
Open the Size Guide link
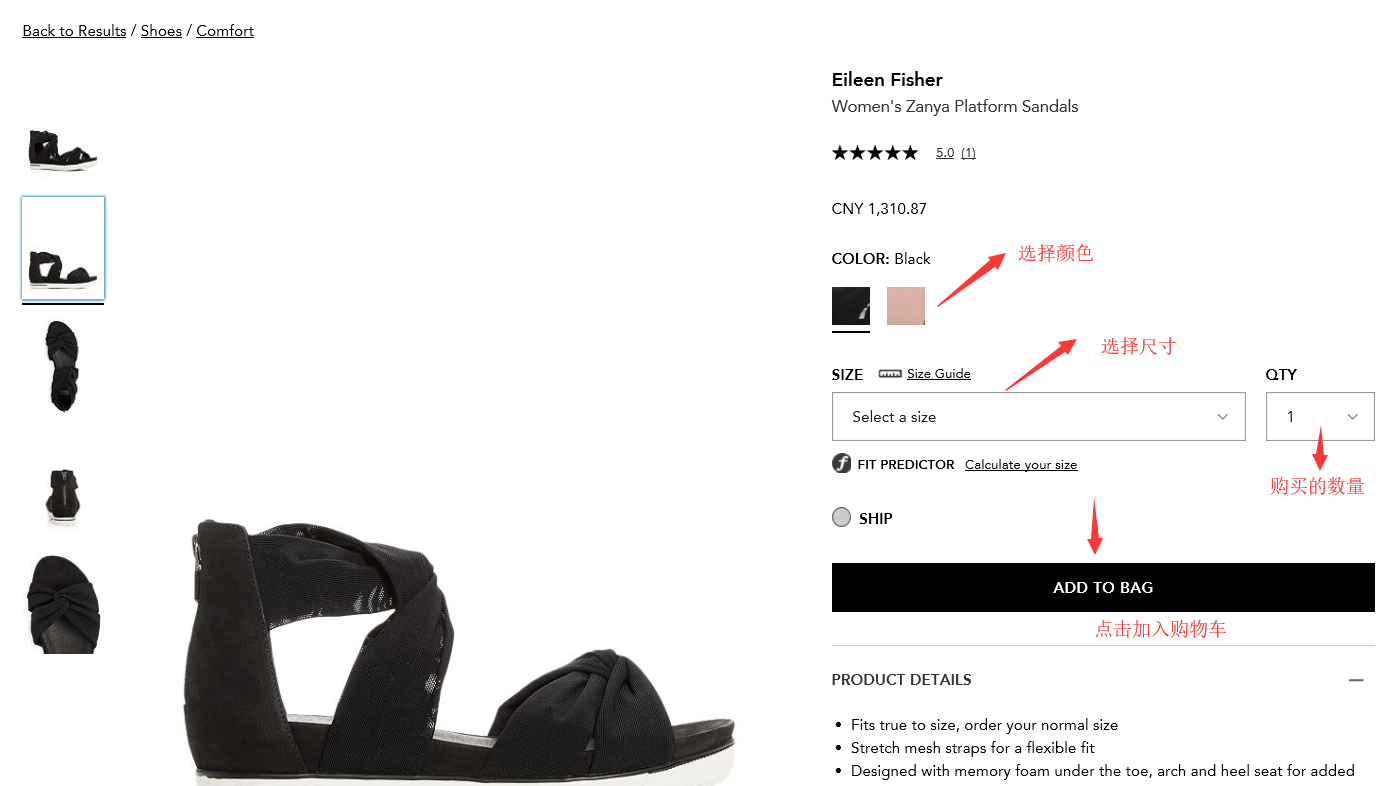[938, 374]
